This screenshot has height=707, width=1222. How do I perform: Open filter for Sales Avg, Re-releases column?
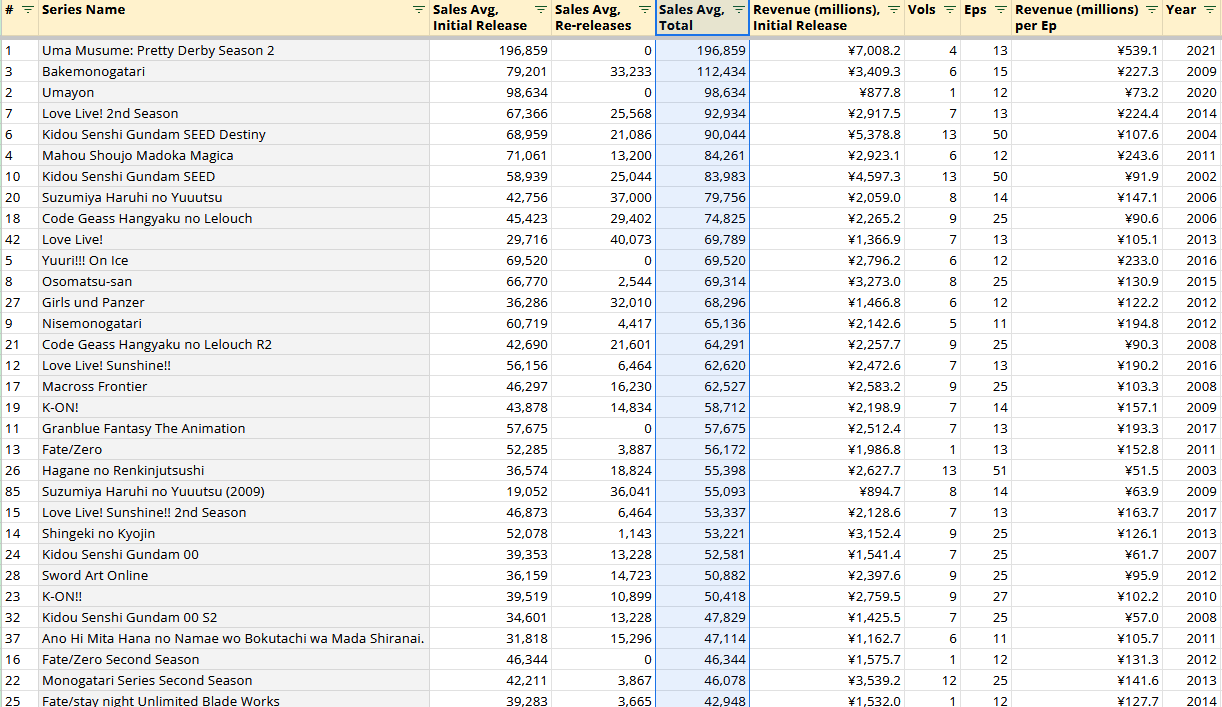pyautogui.click(x=643, y=10)
